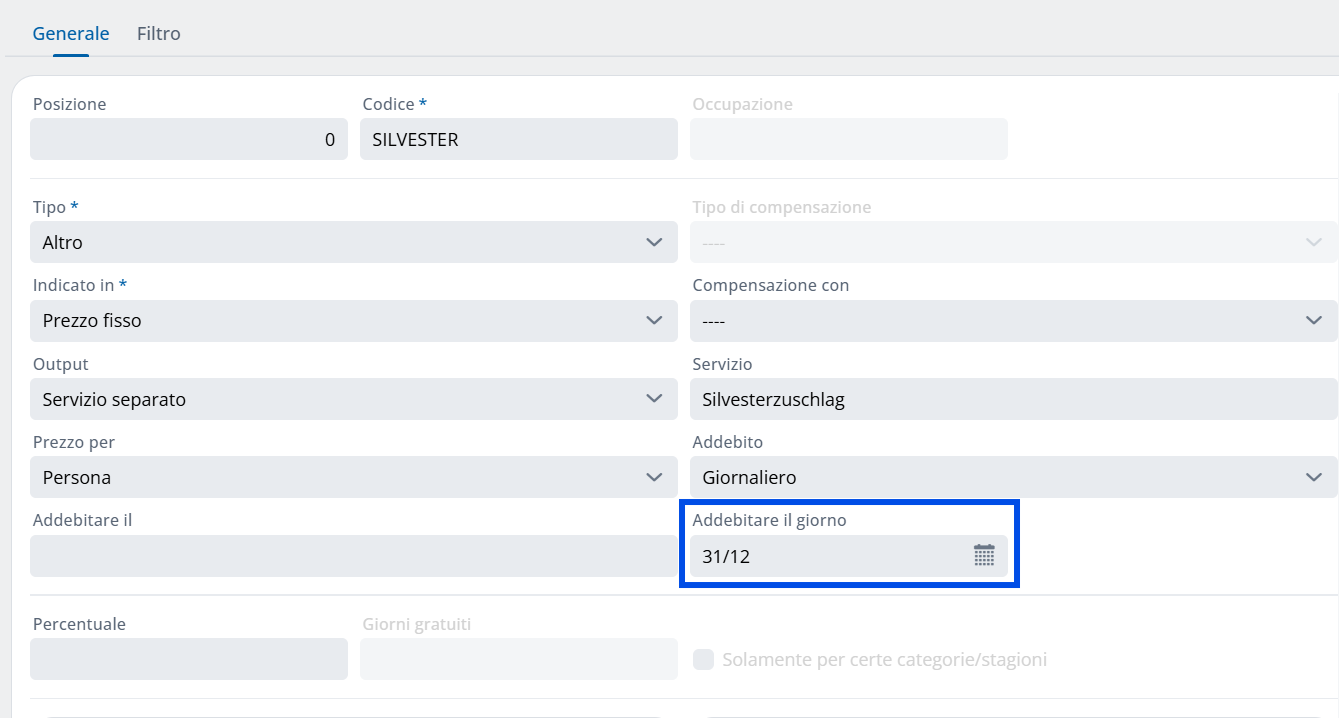Open Prezzo per dropdown showing Persona
The image size is (1339, 718).
pyautogui.click(x=354, y=477)
